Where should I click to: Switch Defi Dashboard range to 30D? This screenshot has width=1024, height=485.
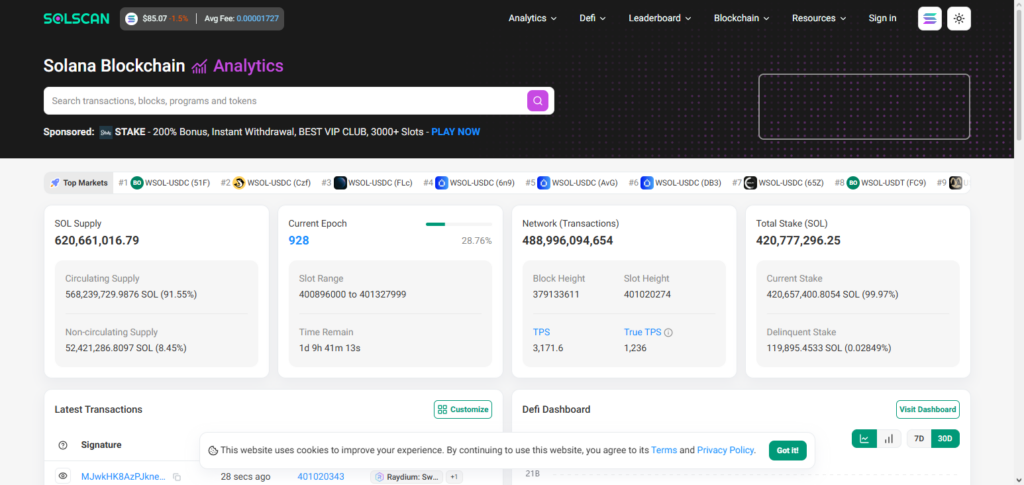(945, 439)
